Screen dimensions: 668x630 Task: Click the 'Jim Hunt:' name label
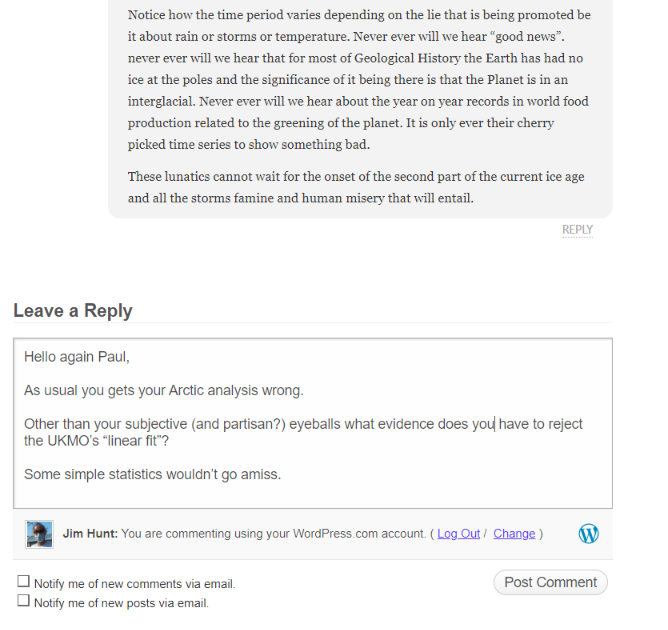pyautogui.click(x=90, y=534)
